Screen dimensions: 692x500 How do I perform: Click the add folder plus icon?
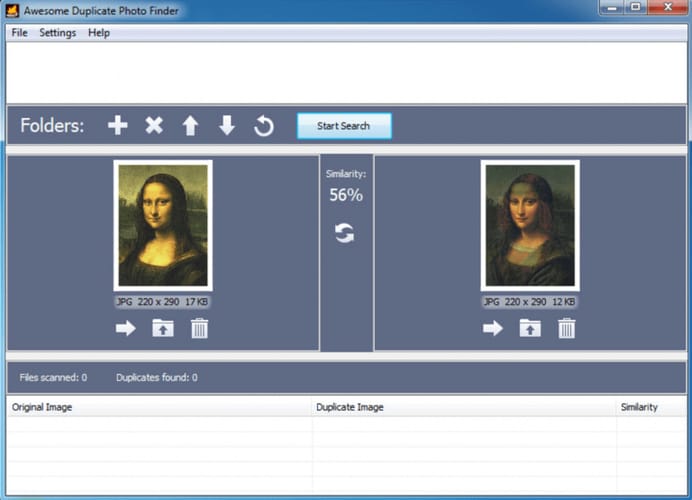118,126
